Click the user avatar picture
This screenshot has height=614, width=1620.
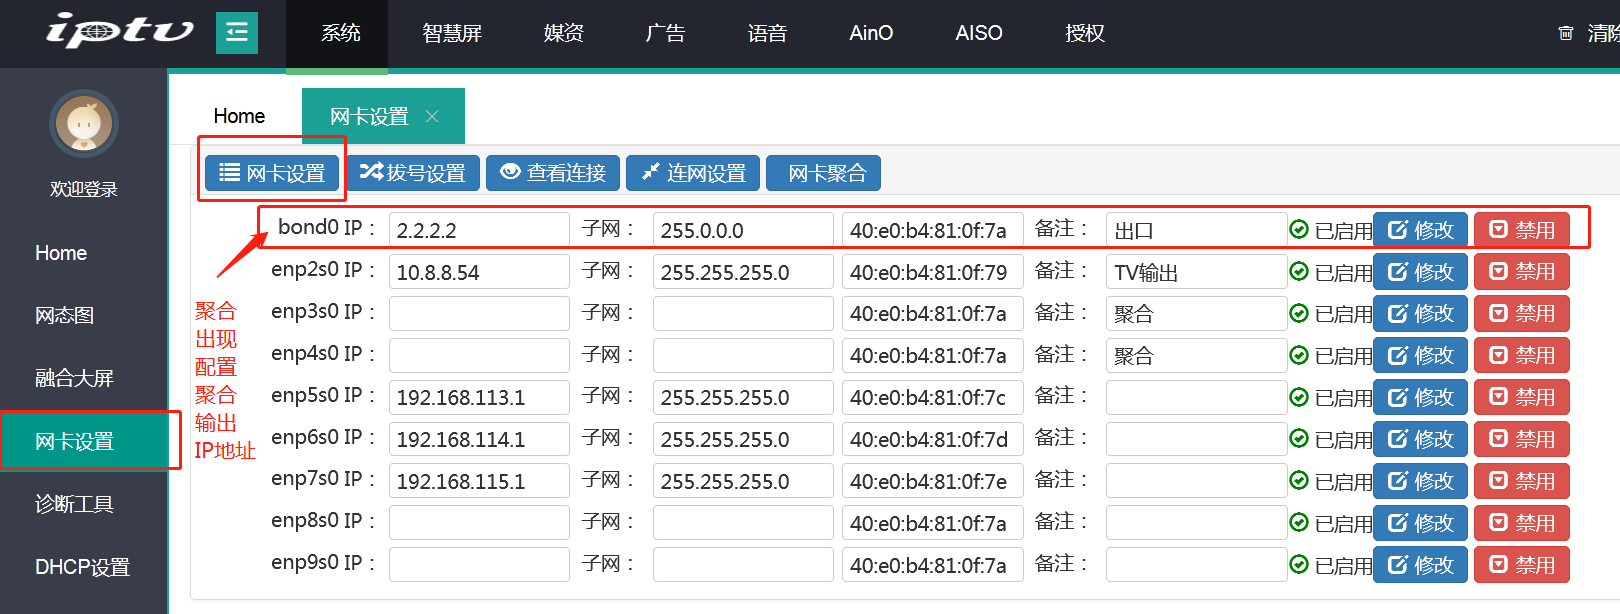[x=84, y=124]
